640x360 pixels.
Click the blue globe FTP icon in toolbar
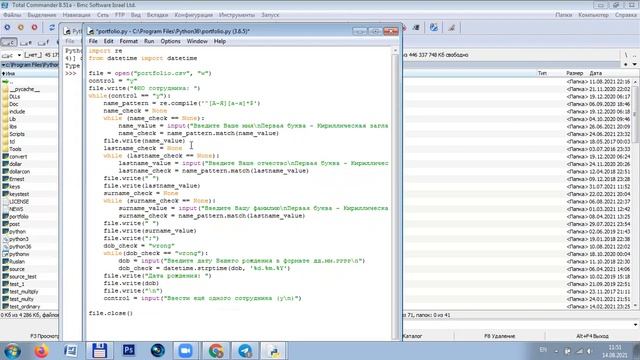coord(434,27)
